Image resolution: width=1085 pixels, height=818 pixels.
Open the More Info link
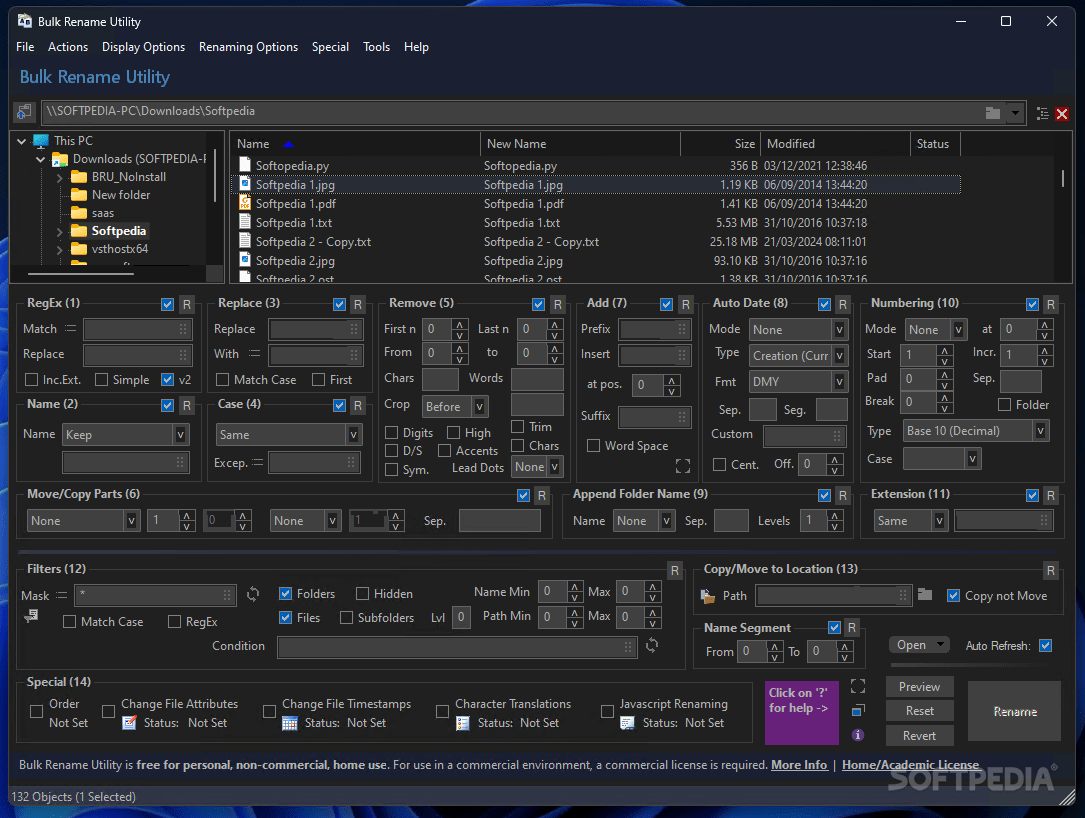(x=799, y=765)
